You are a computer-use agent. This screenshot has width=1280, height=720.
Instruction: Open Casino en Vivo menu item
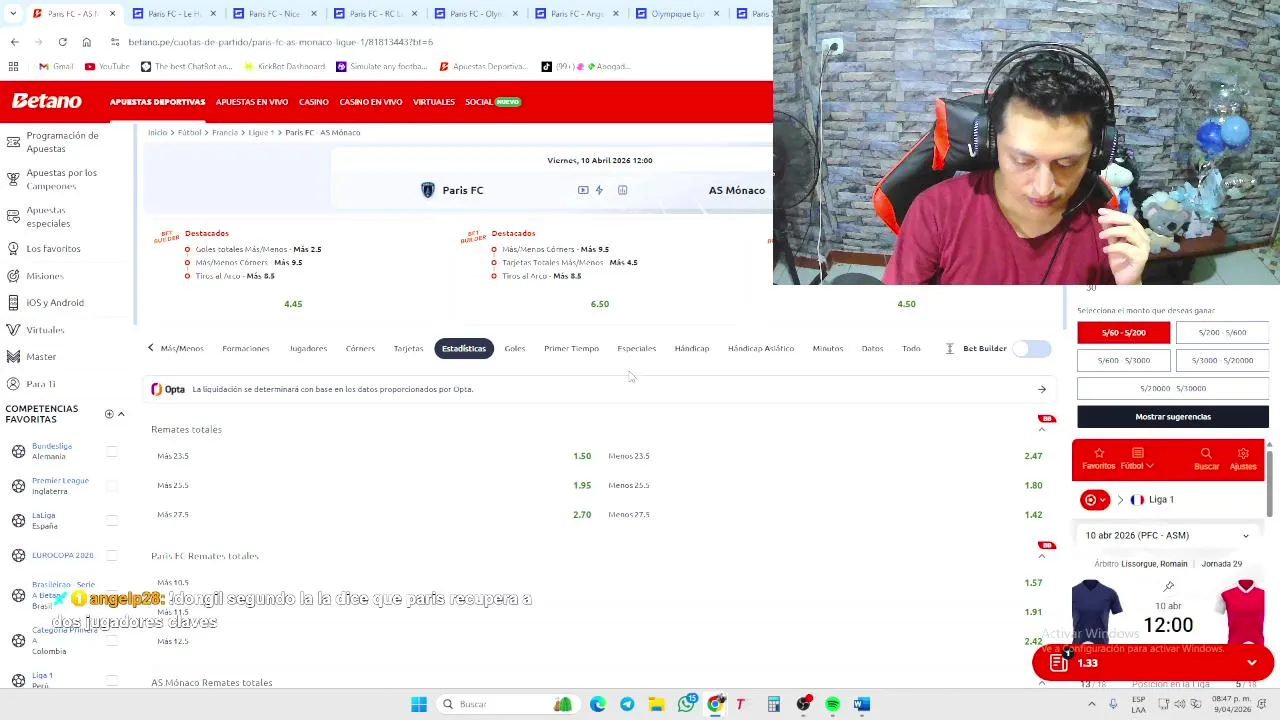[x=370, y=102]
